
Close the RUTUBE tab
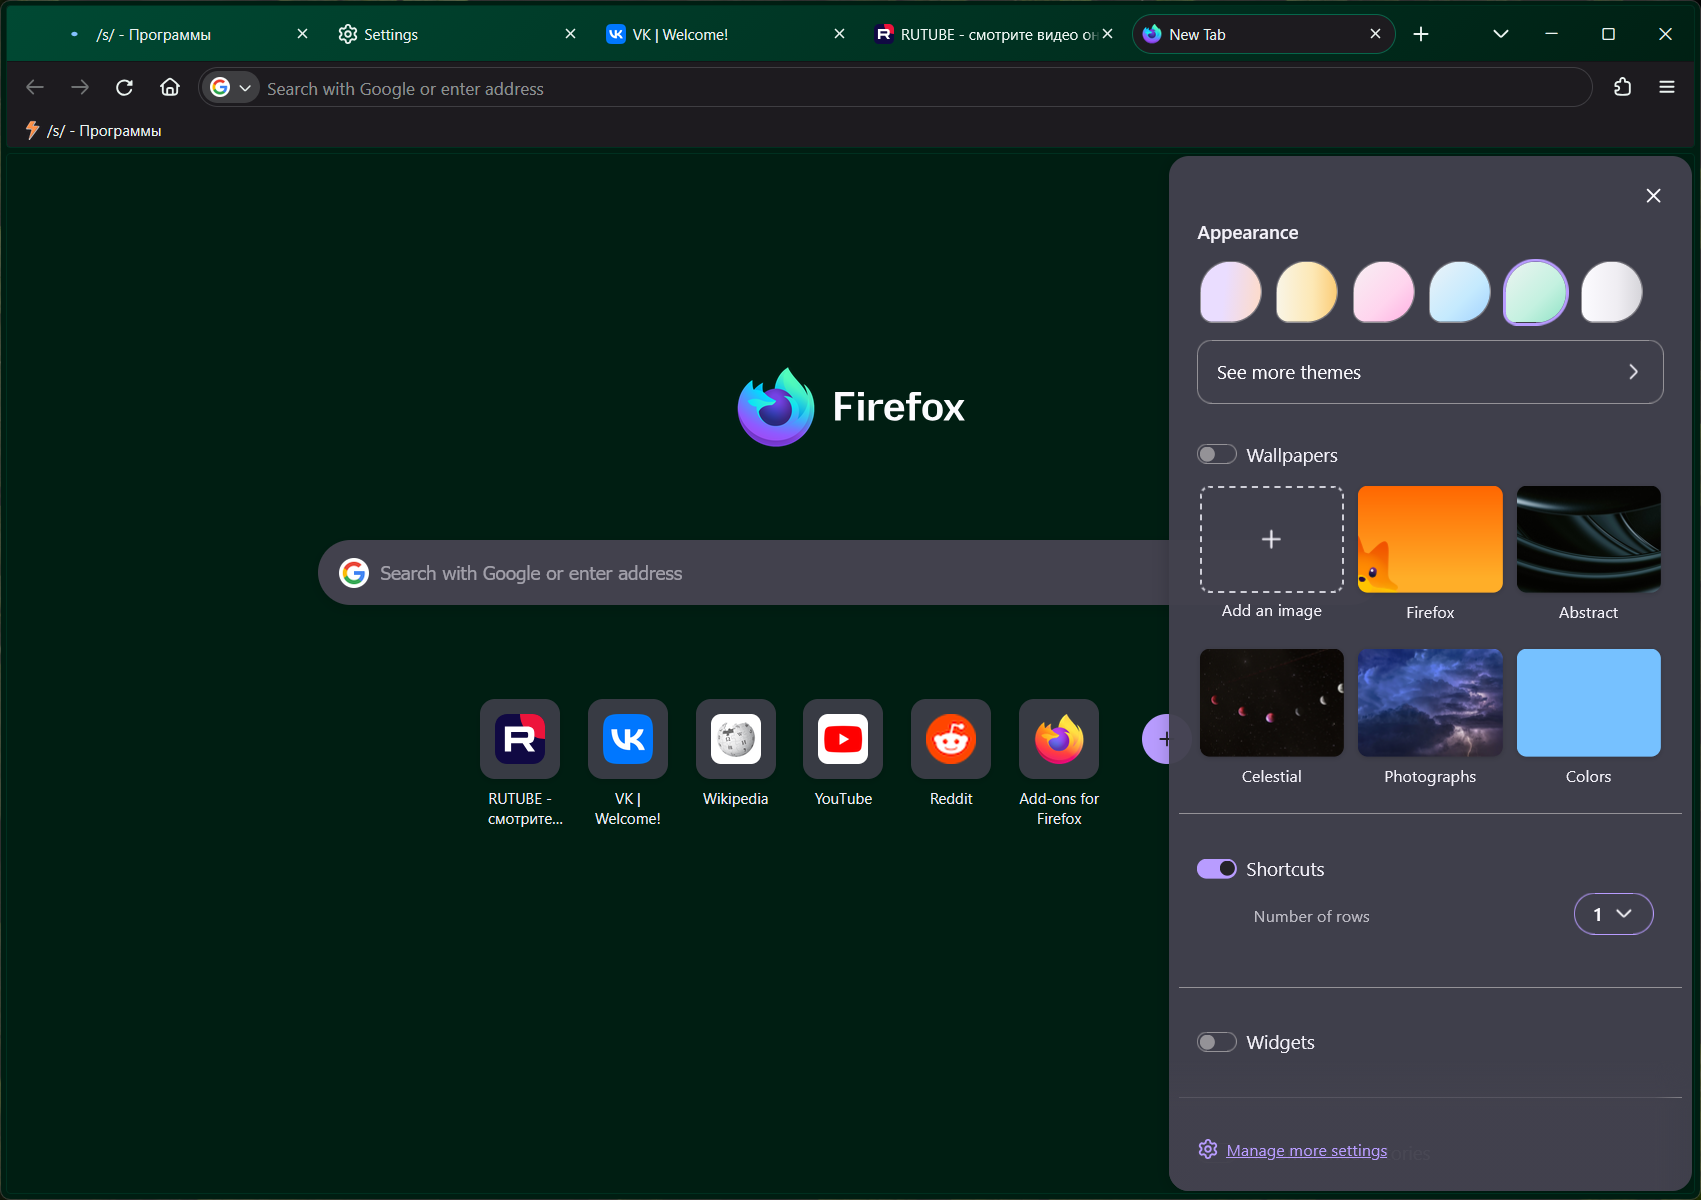click(1107, 34)
